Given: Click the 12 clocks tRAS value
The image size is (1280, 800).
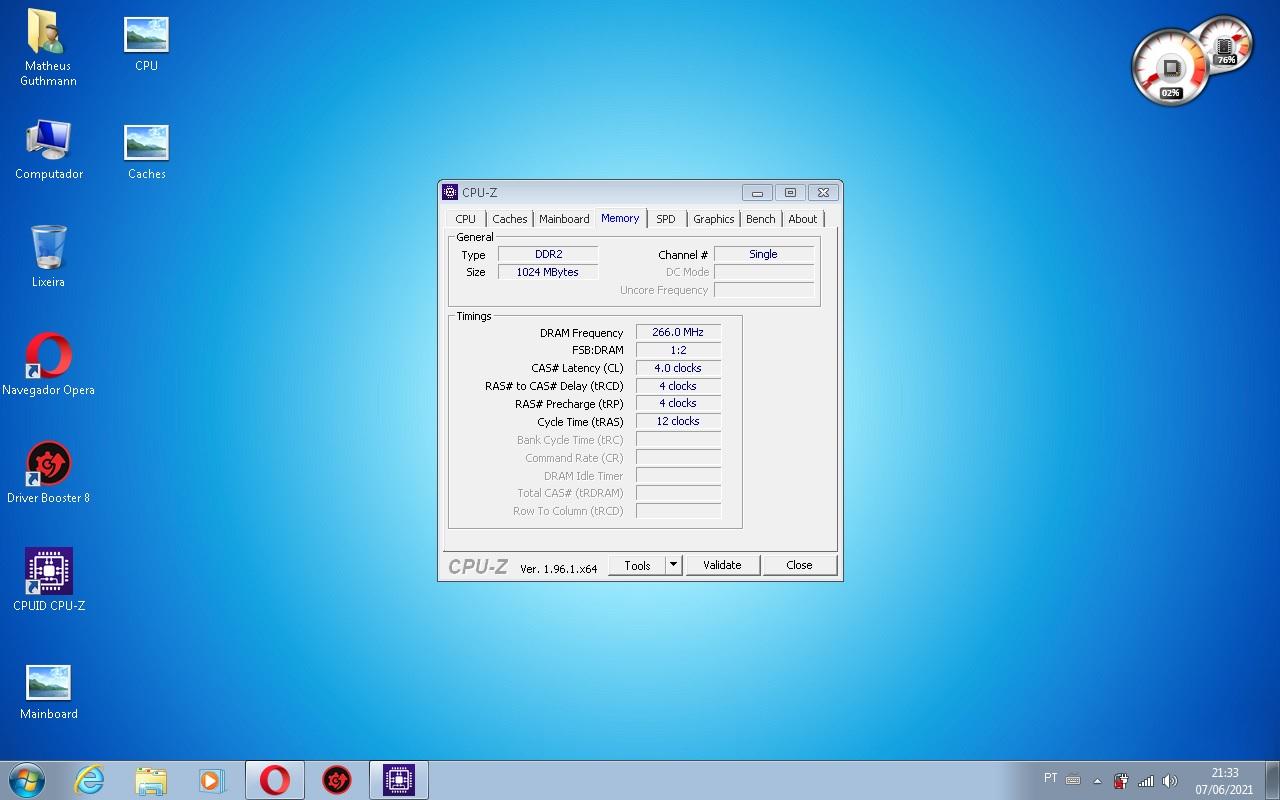Looking at the screenshot, I should [x=678, y=421].
